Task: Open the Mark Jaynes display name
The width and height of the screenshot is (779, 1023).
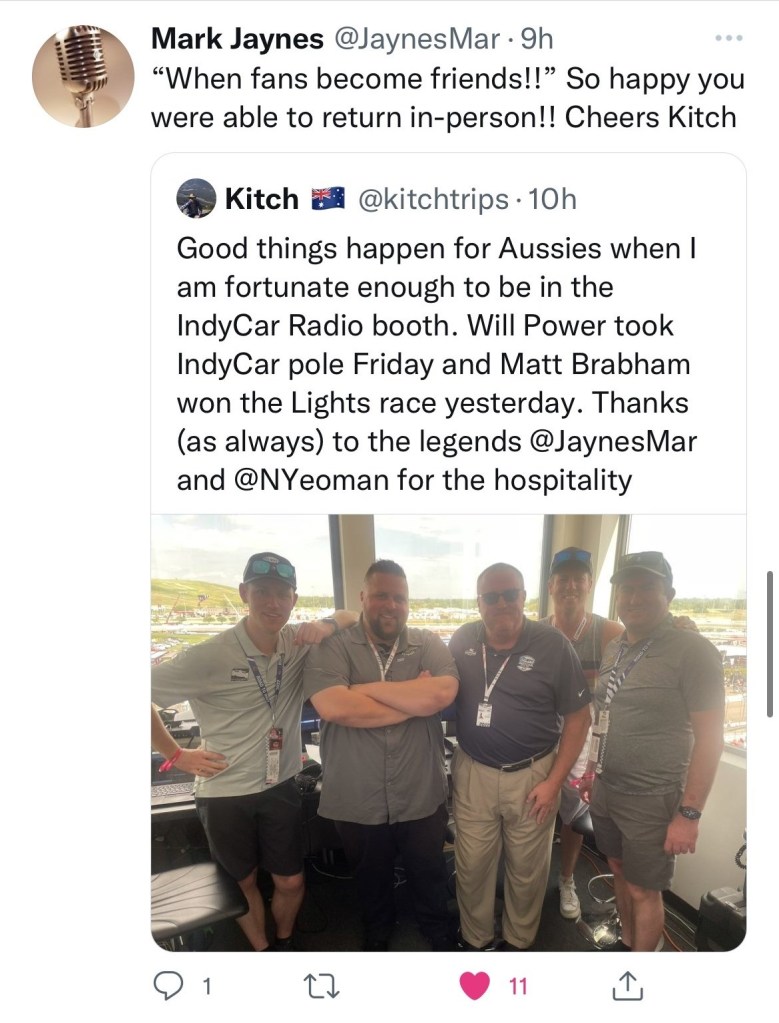Action: click(237, 39)
